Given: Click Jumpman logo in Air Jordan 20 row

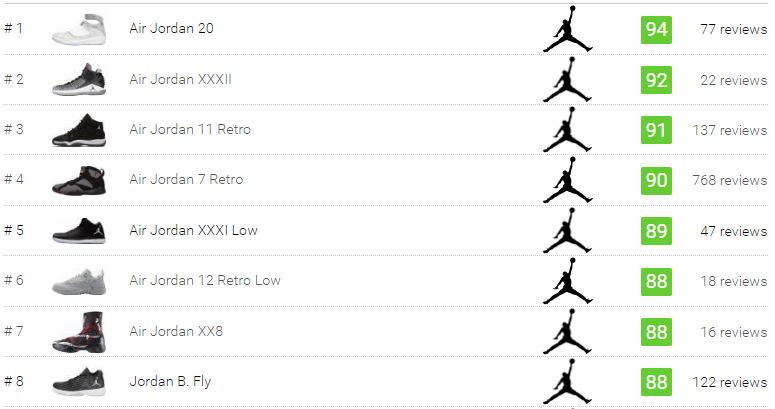Looking at the screenshot, I should pos(567,29).
